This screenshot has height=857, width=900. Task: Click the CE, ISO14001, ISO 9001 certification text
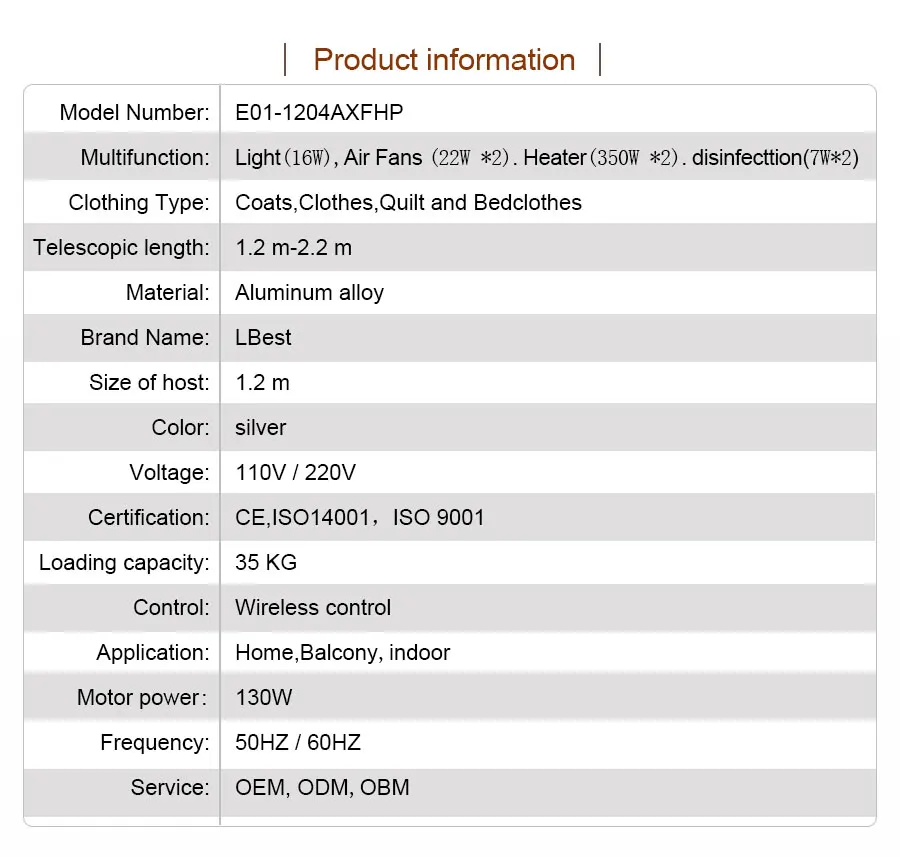359,518
